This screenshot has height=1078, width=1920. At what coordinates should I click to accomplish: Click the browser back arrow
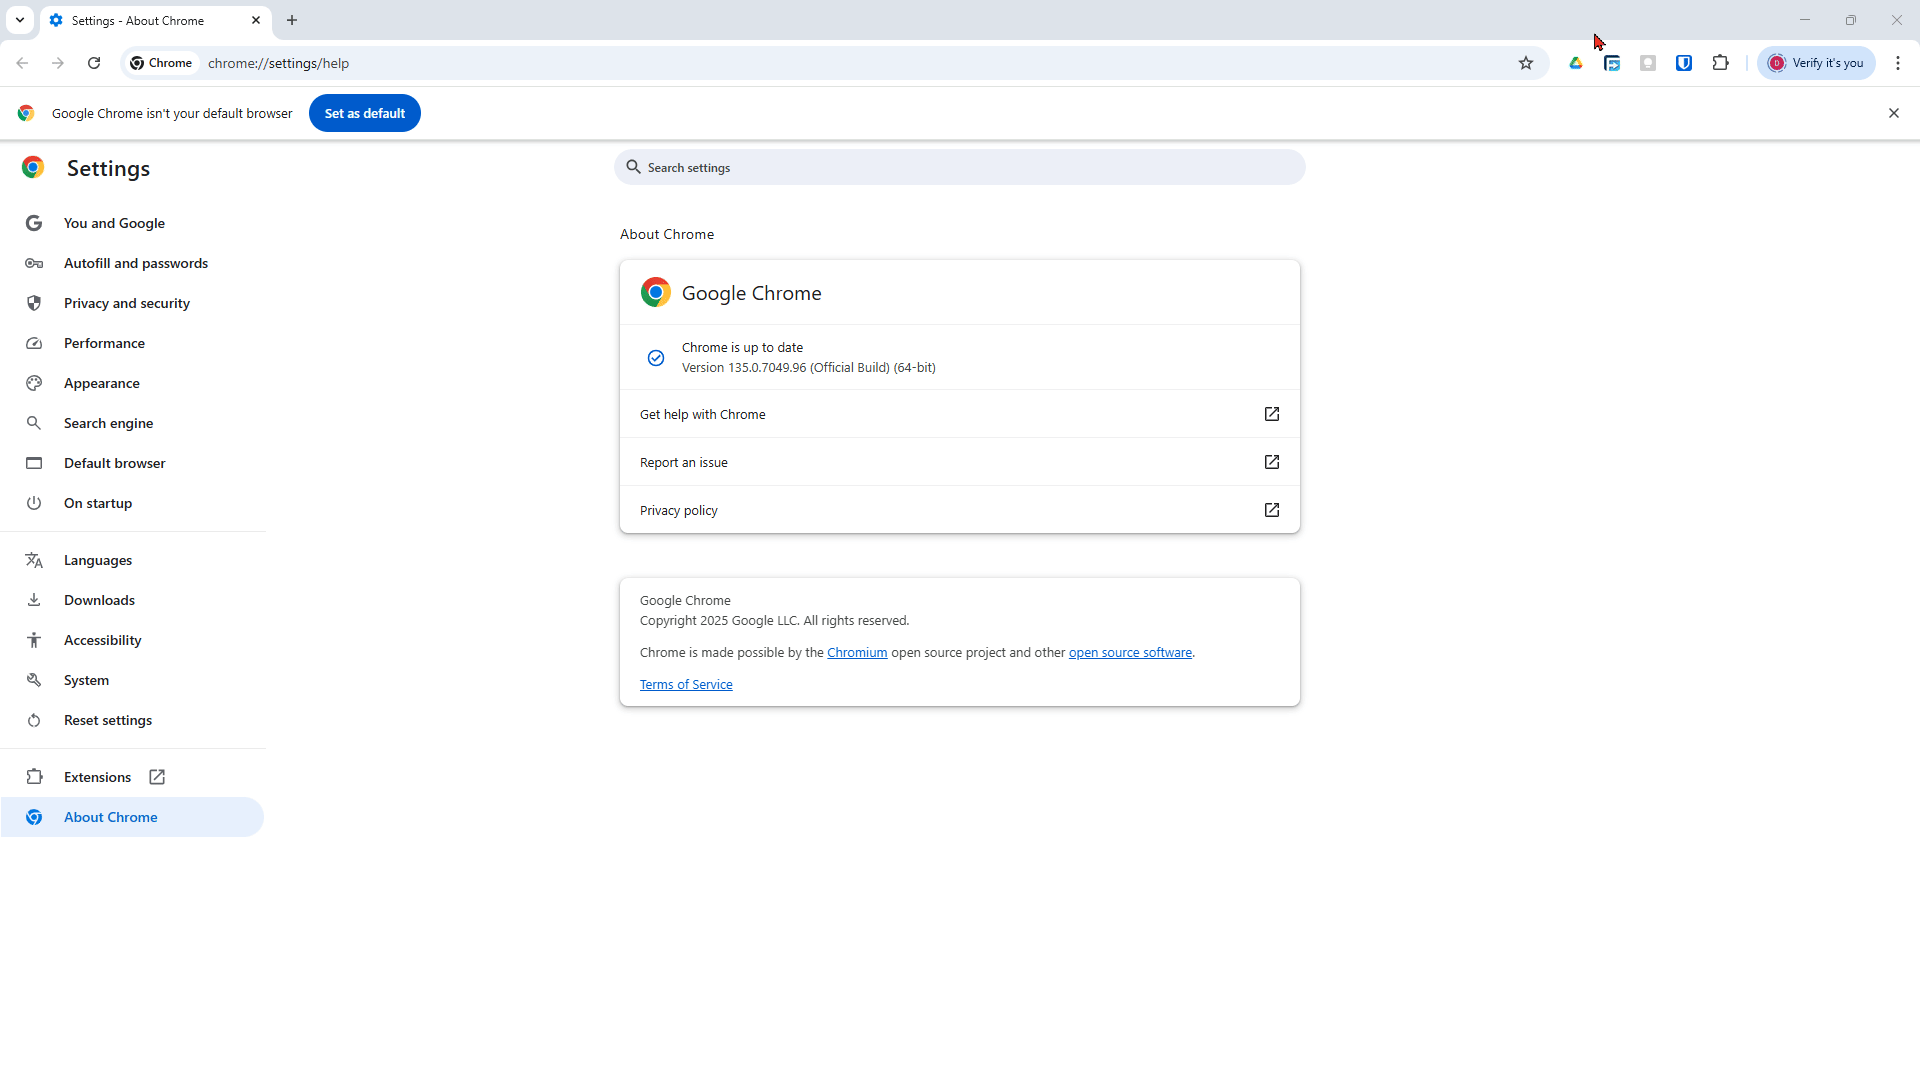(x=22, y=63)
